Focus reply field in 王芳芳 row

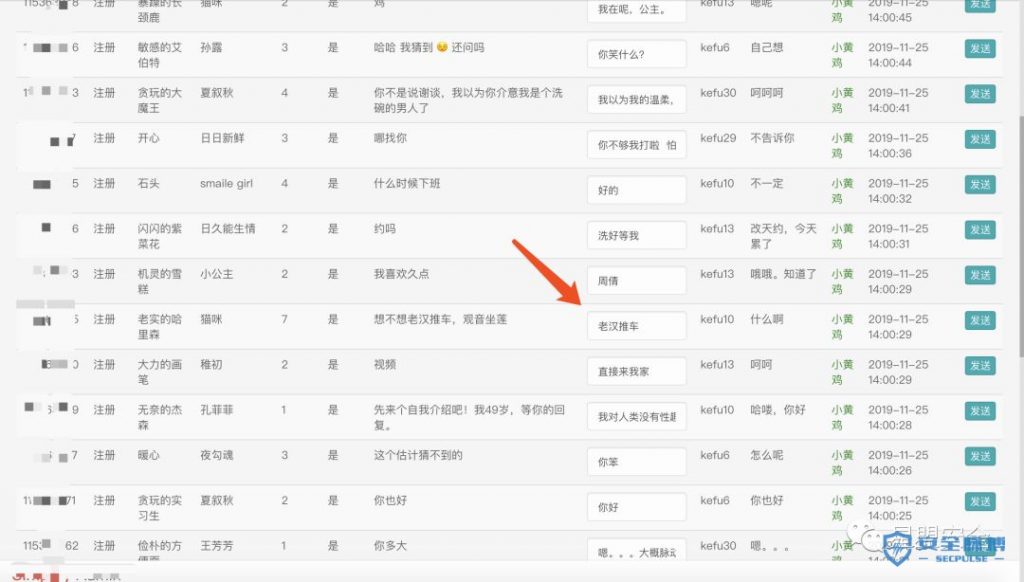tap(637, 551)
